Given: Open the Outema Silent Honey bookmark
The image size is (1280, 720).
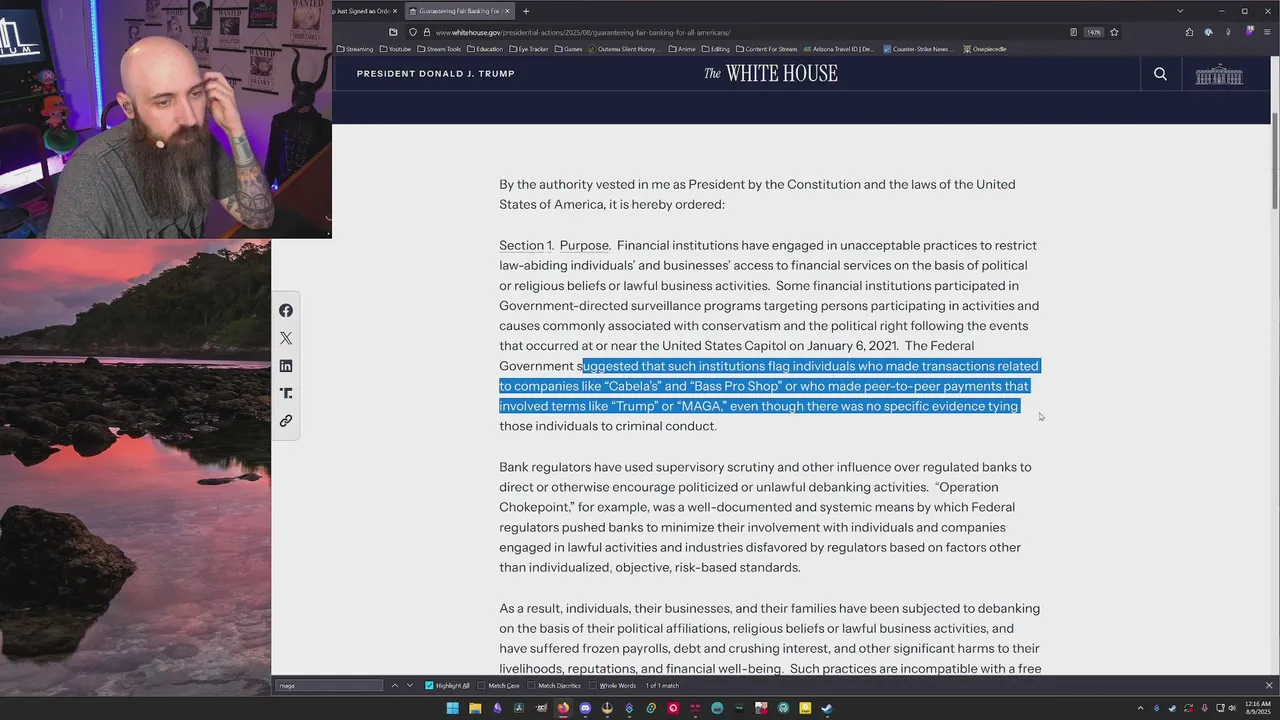Looking at the screenshot, I should coord(626,49).
